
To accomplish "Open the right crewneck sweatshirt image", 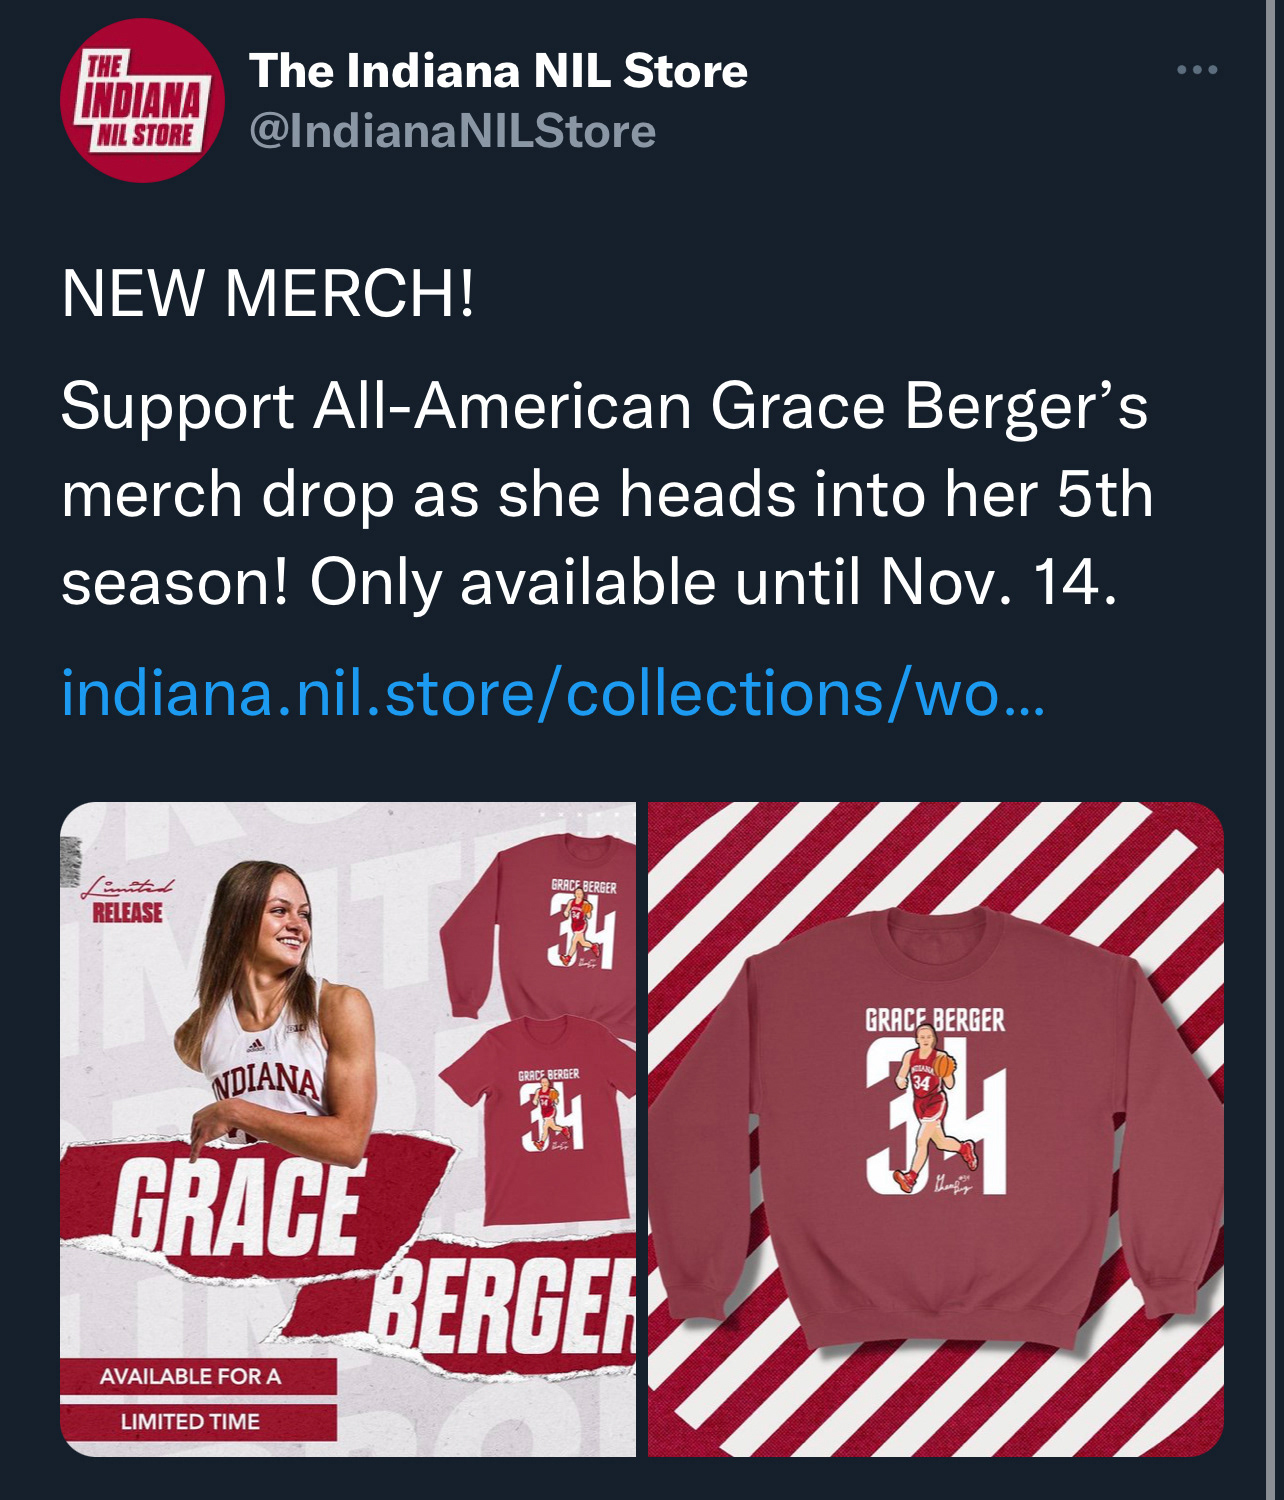I will pyautogui.click(x=935, y=1128).
